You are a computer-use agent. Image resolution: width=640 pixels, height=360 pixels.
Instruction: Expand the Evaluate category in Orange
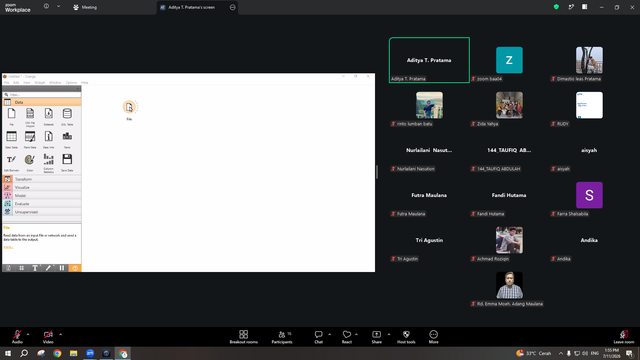pos(42,204)
